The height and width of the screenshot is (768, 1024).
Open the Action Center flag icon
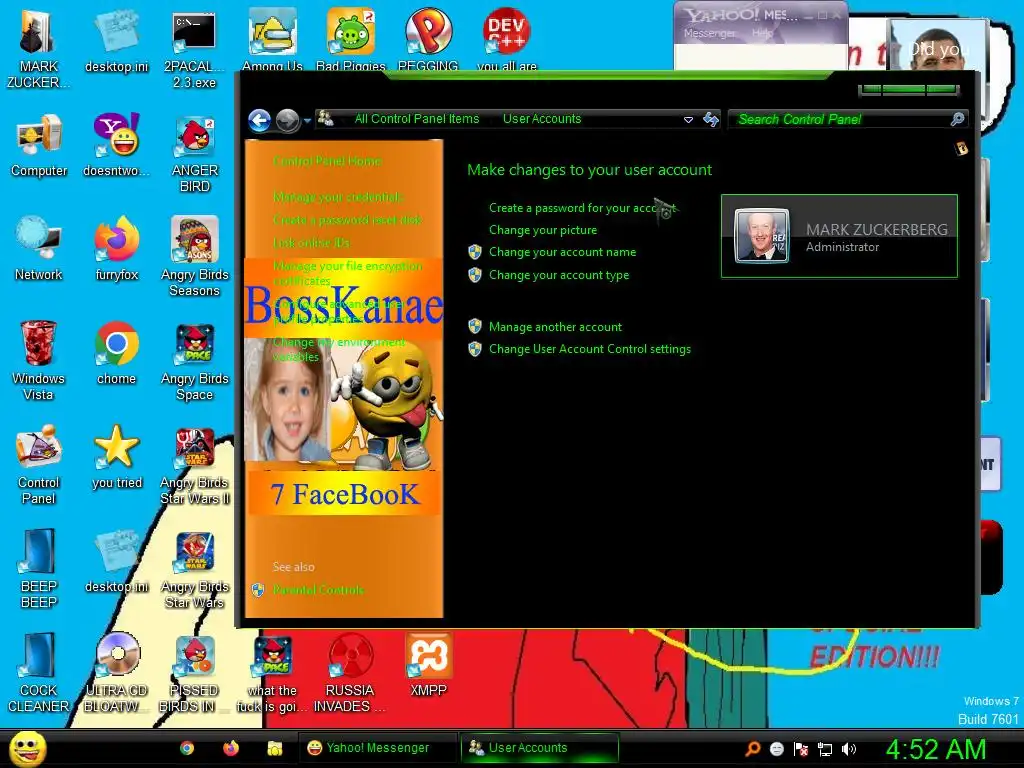[x=801, y=749]
